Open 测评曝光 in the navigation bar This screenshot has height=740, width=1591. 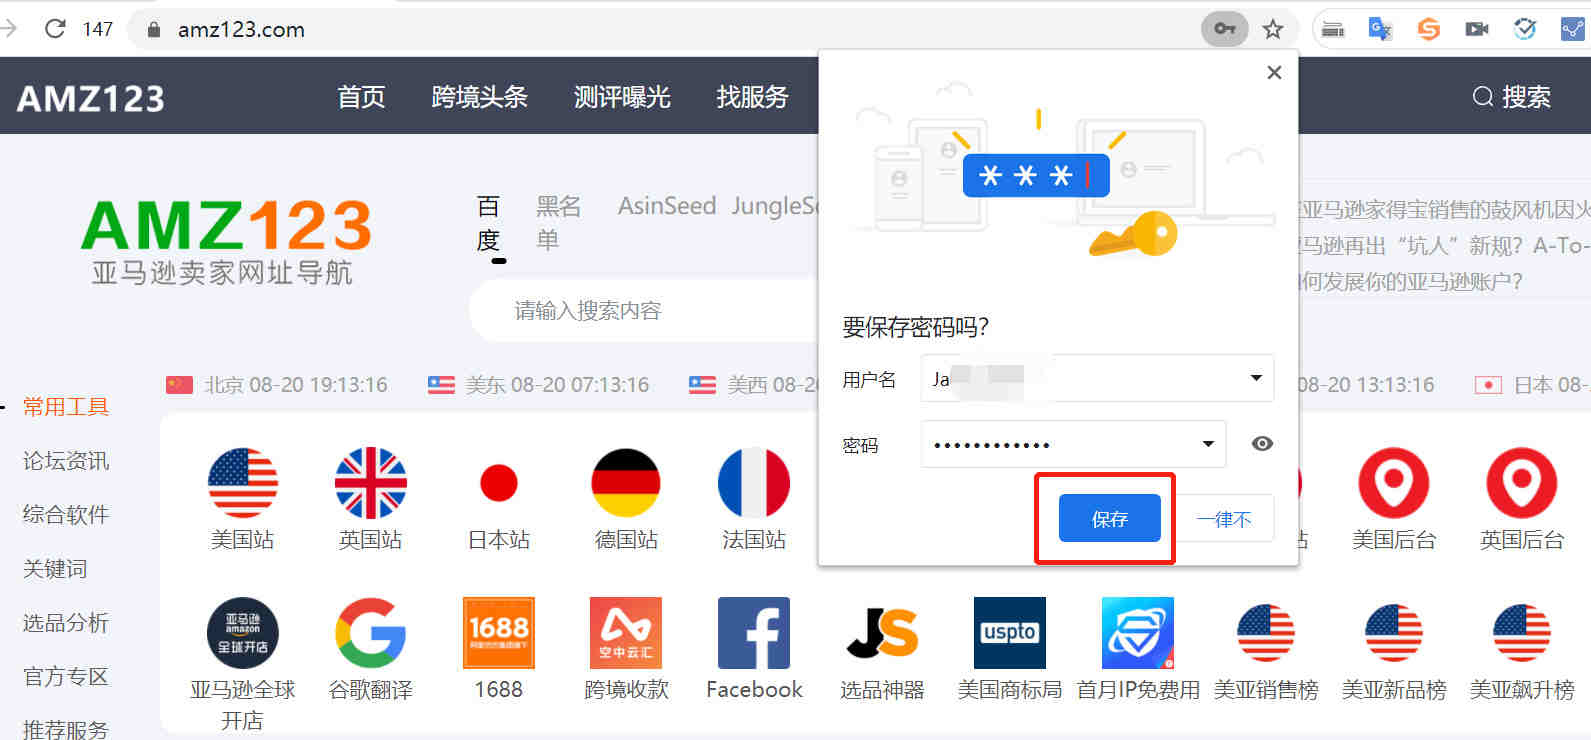coord(622,97)
